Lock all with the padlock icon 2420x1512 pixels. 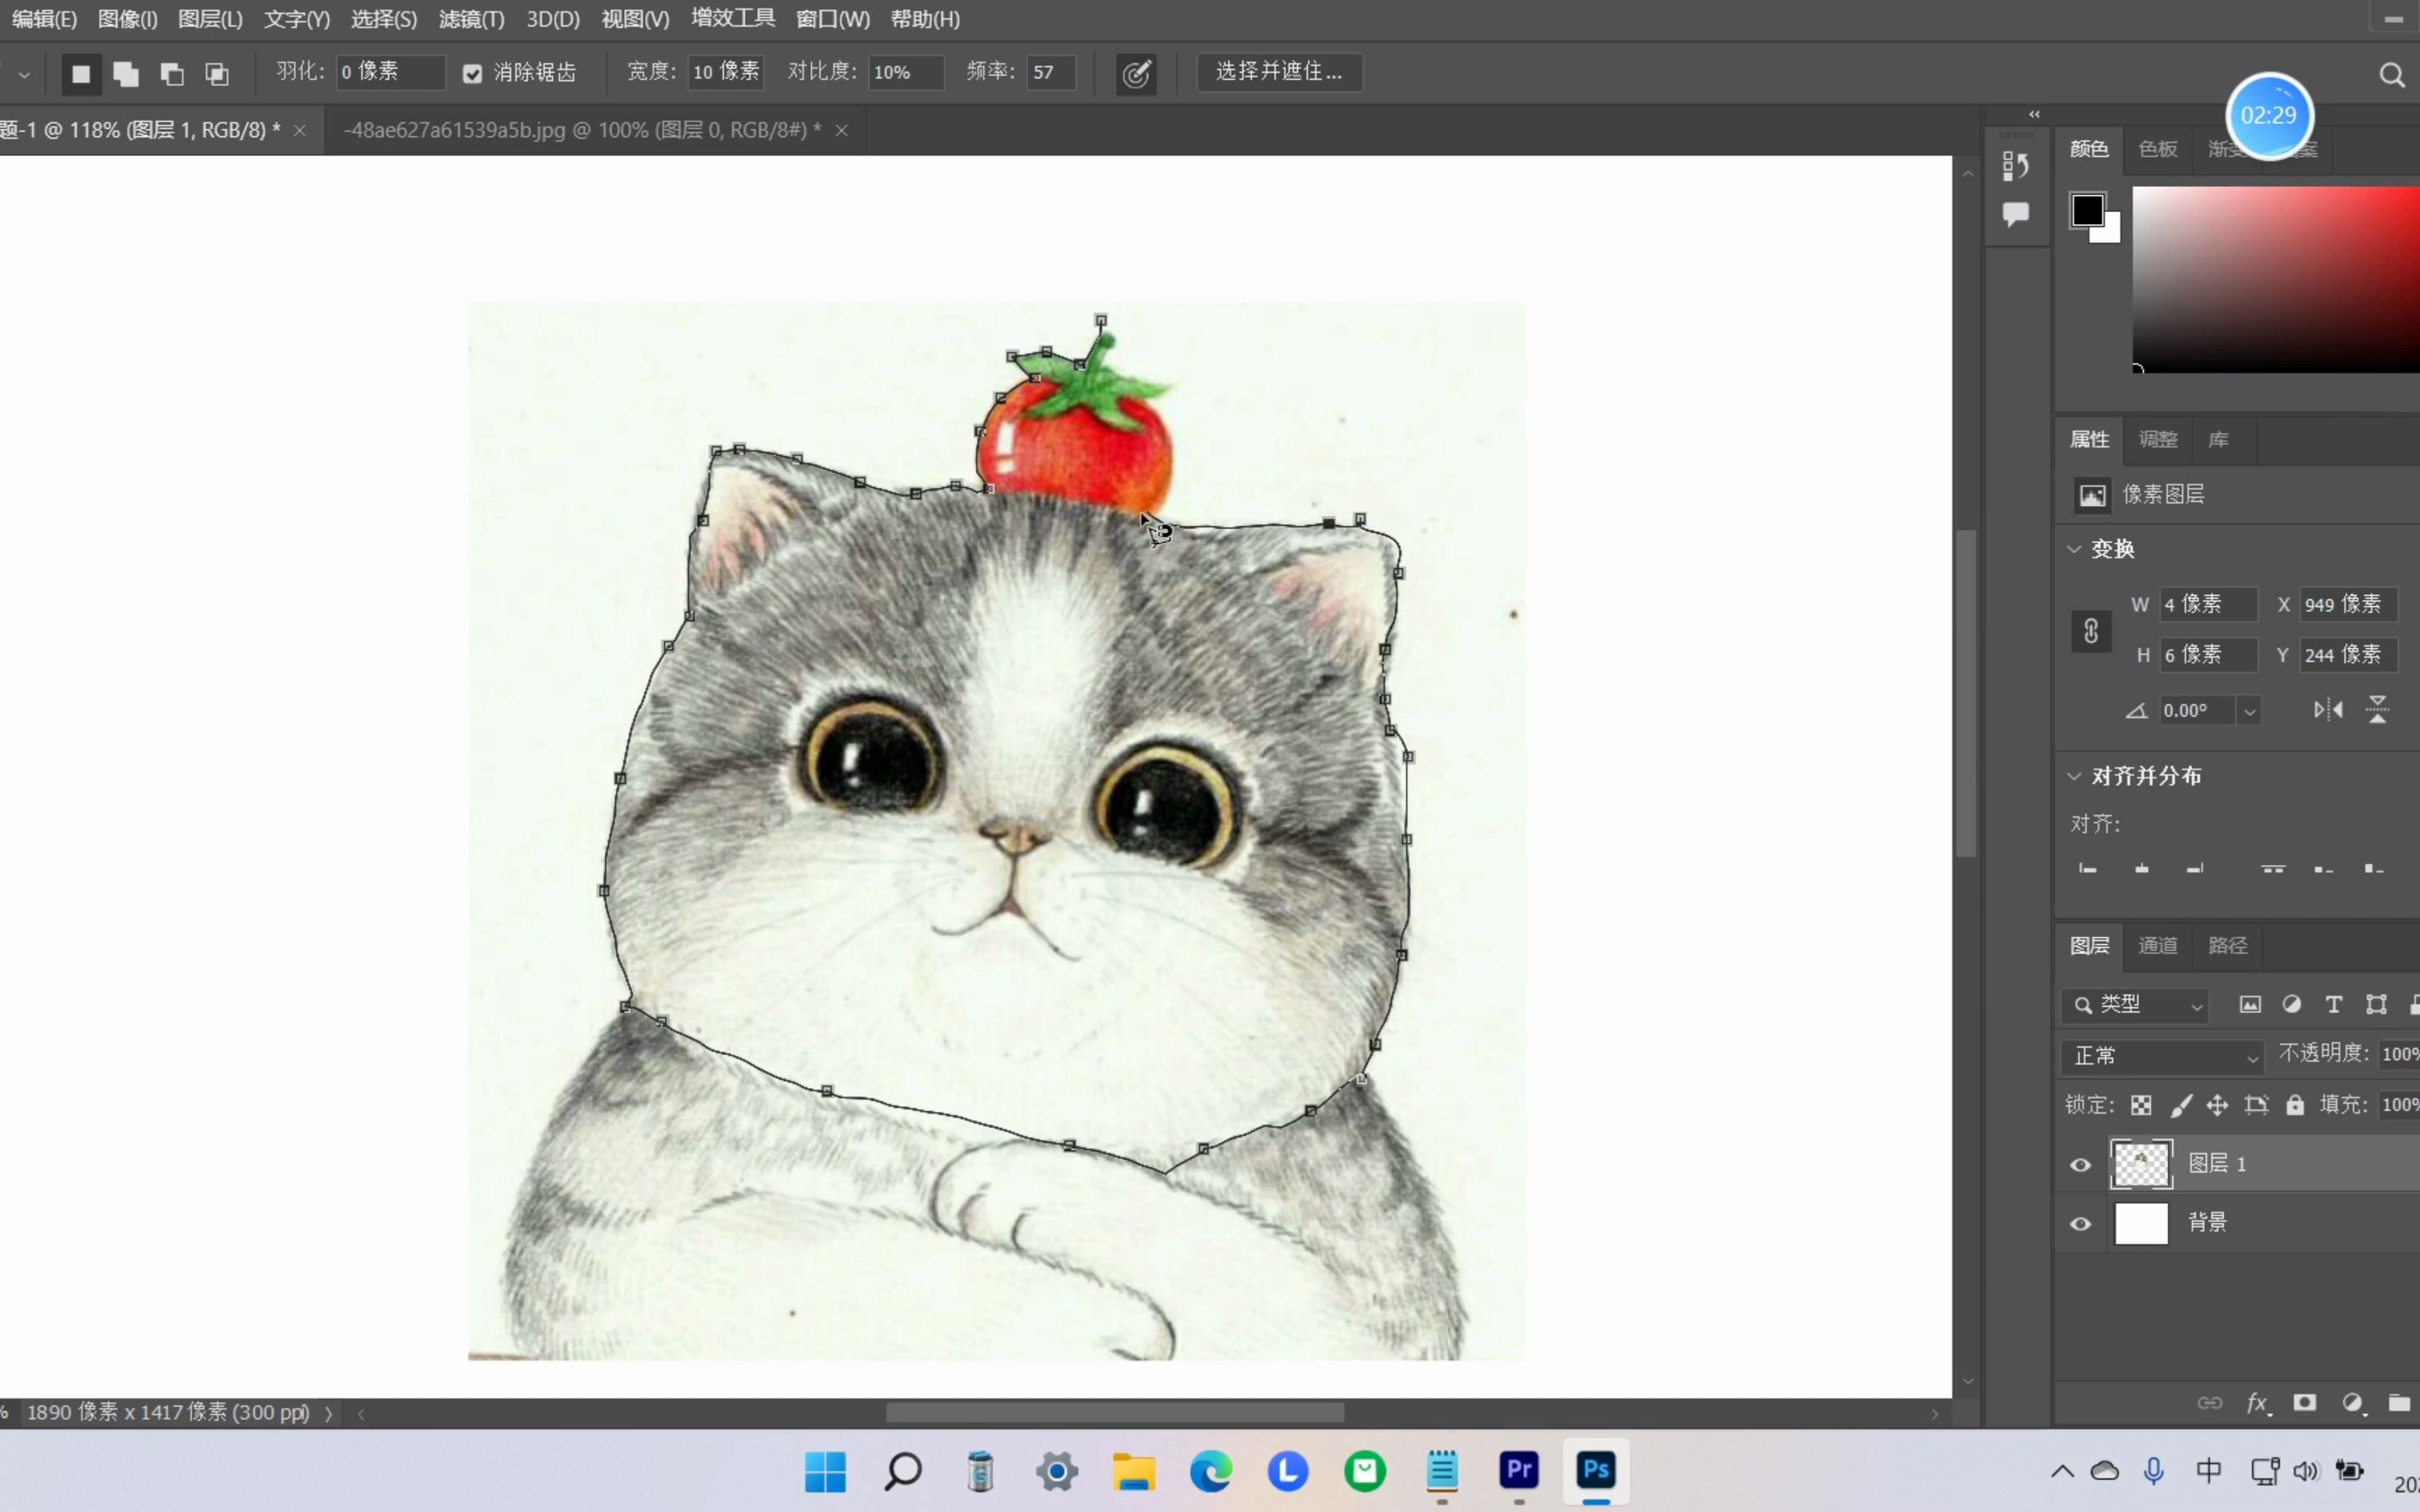2295,1105
